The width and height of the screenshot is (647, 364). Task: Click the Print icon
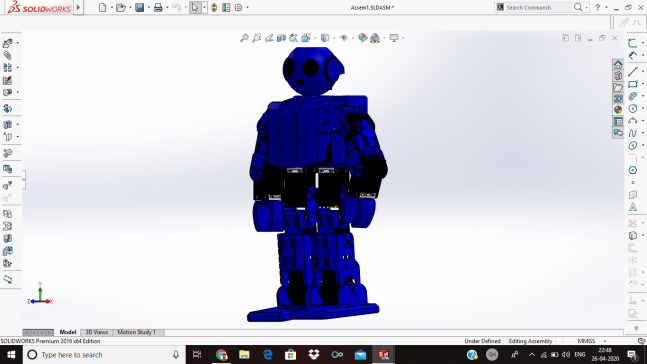click(158, 7)
